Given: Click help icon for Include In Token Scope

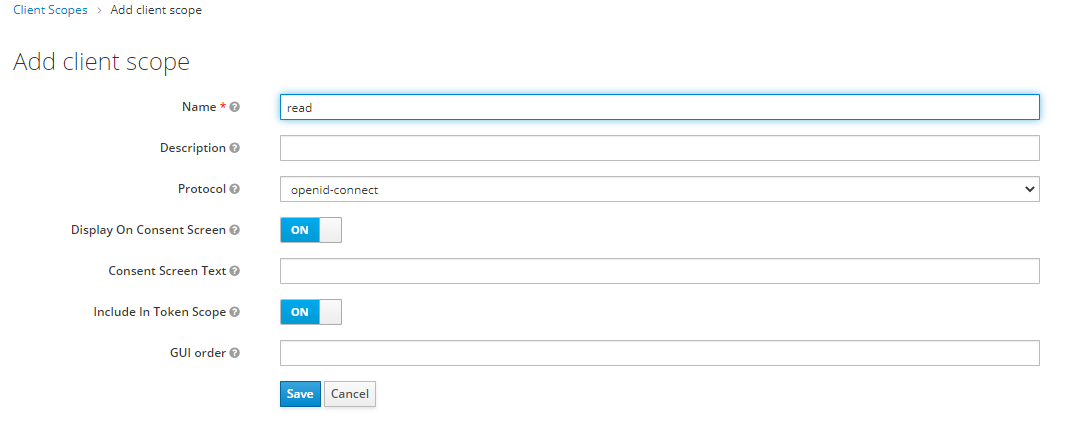Looking at the screenshot, I should click(x=235, y=312).
